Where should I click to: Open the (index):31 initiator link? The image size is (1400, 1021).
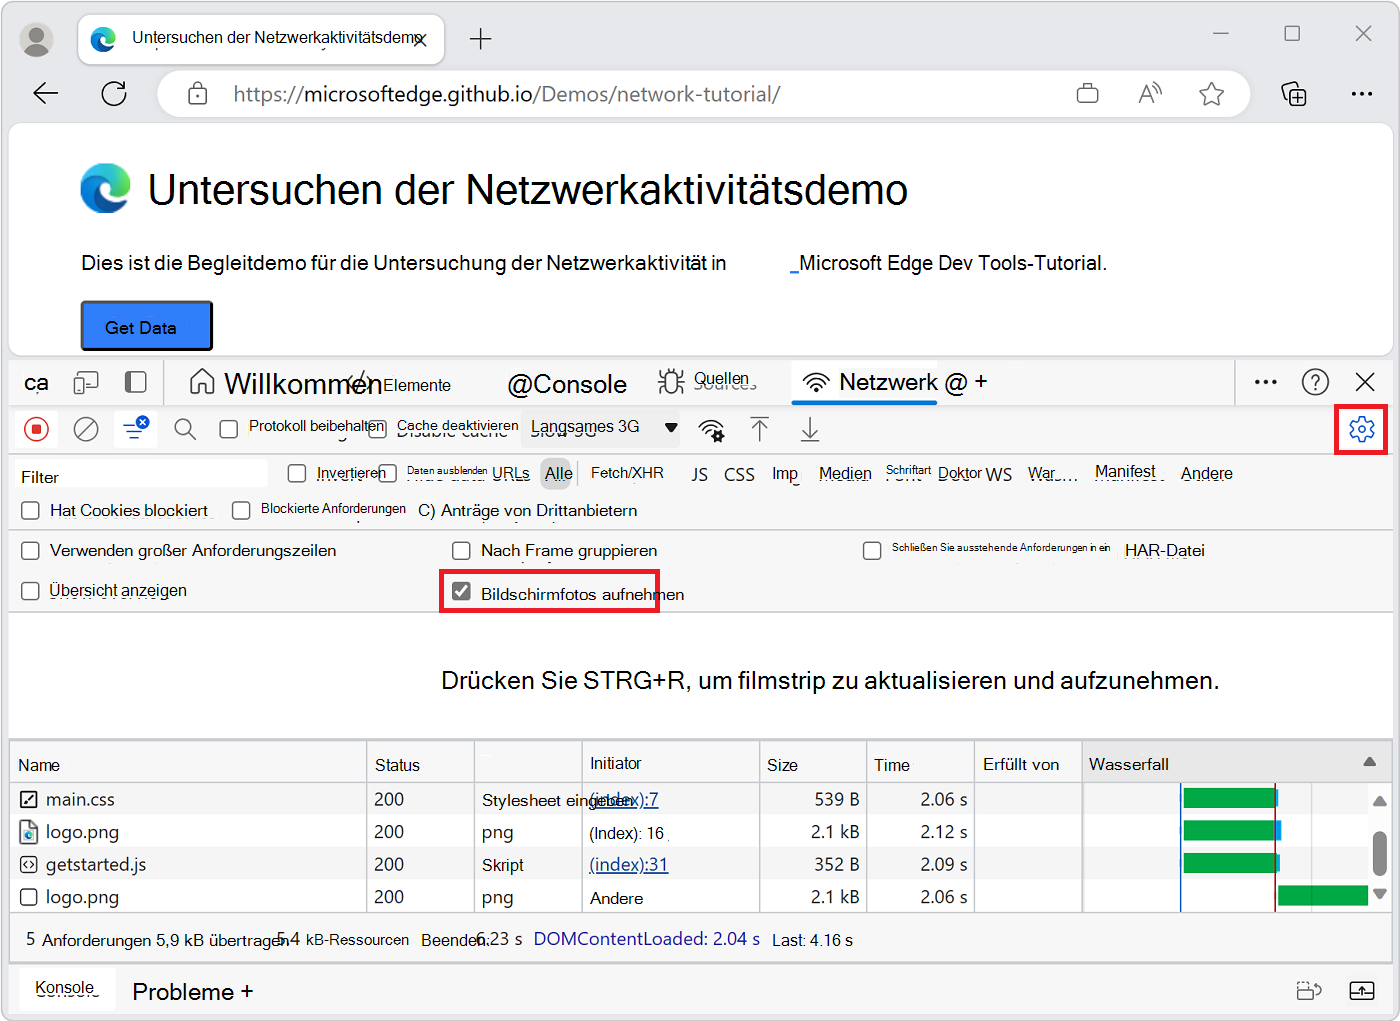[x=628, y=864]
